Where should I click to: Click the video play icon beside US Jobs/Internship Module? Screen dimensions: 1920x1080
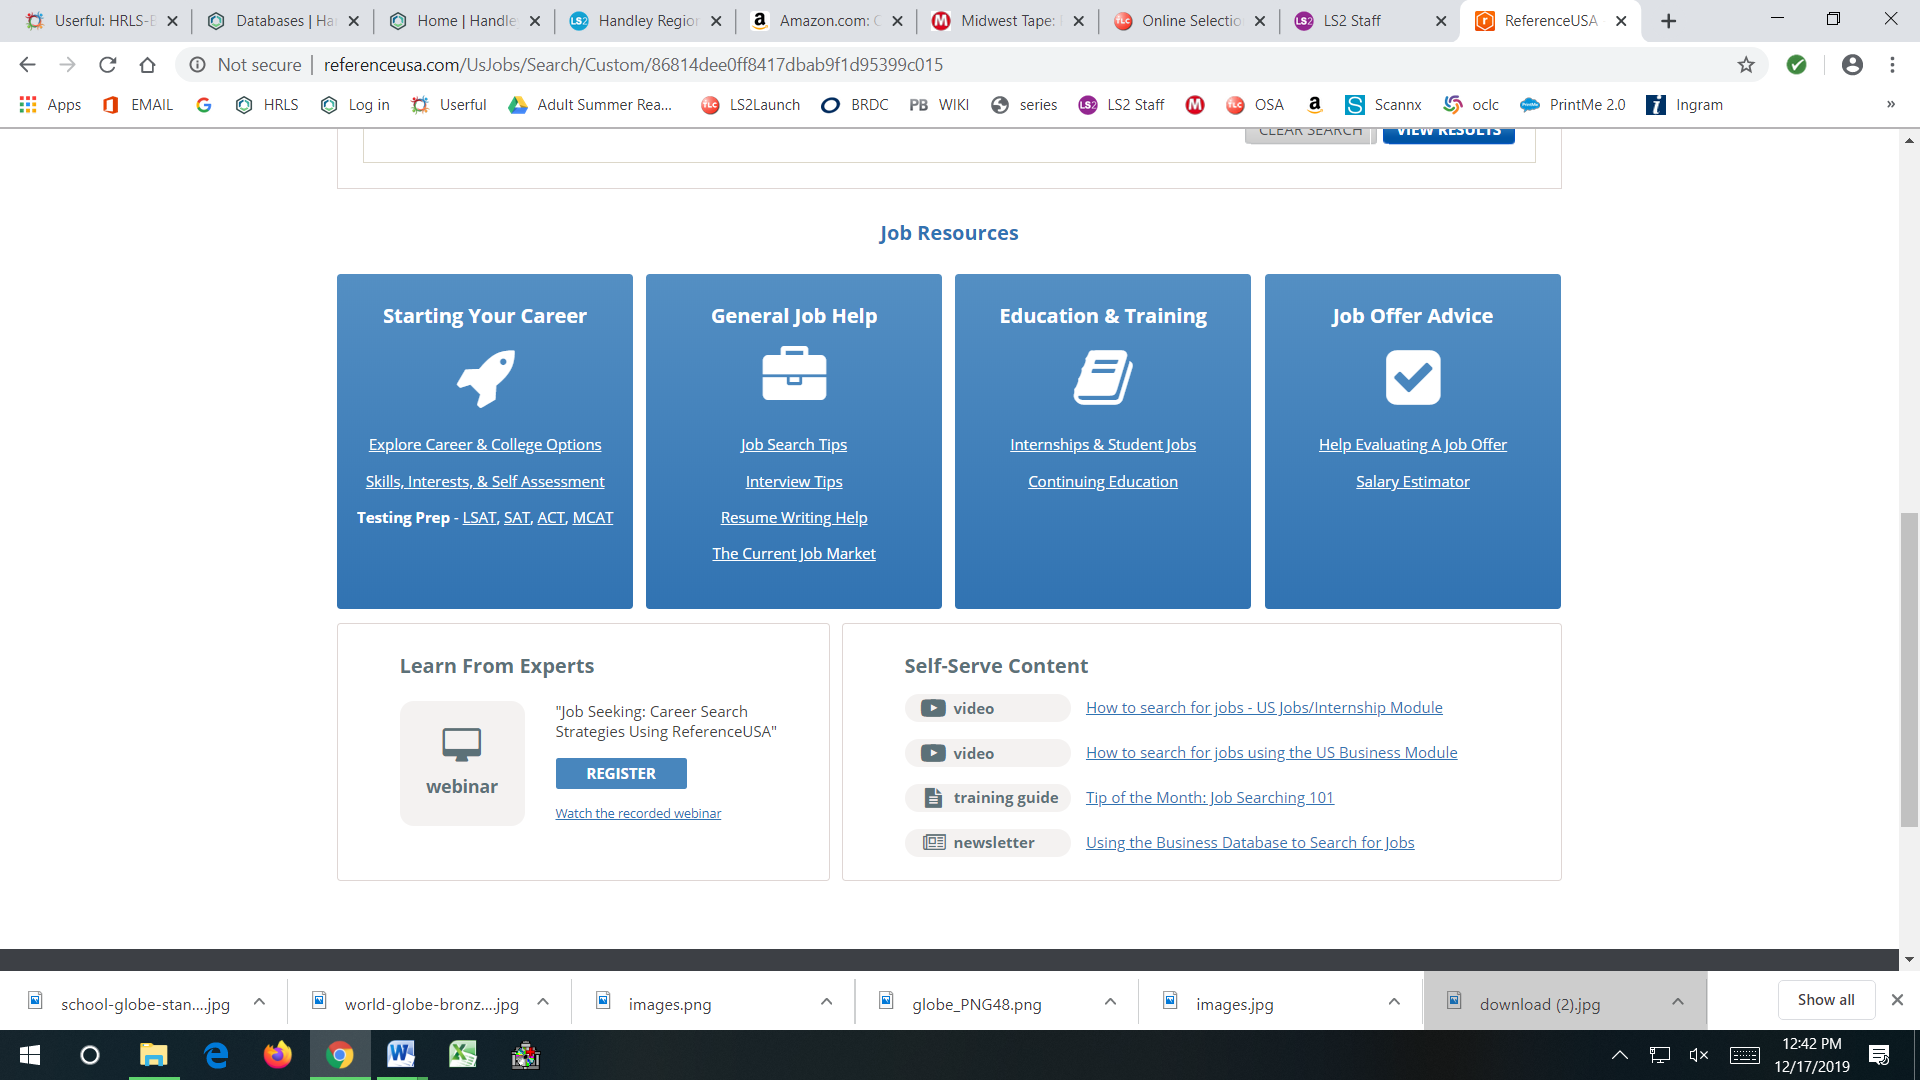pos(932,707)
